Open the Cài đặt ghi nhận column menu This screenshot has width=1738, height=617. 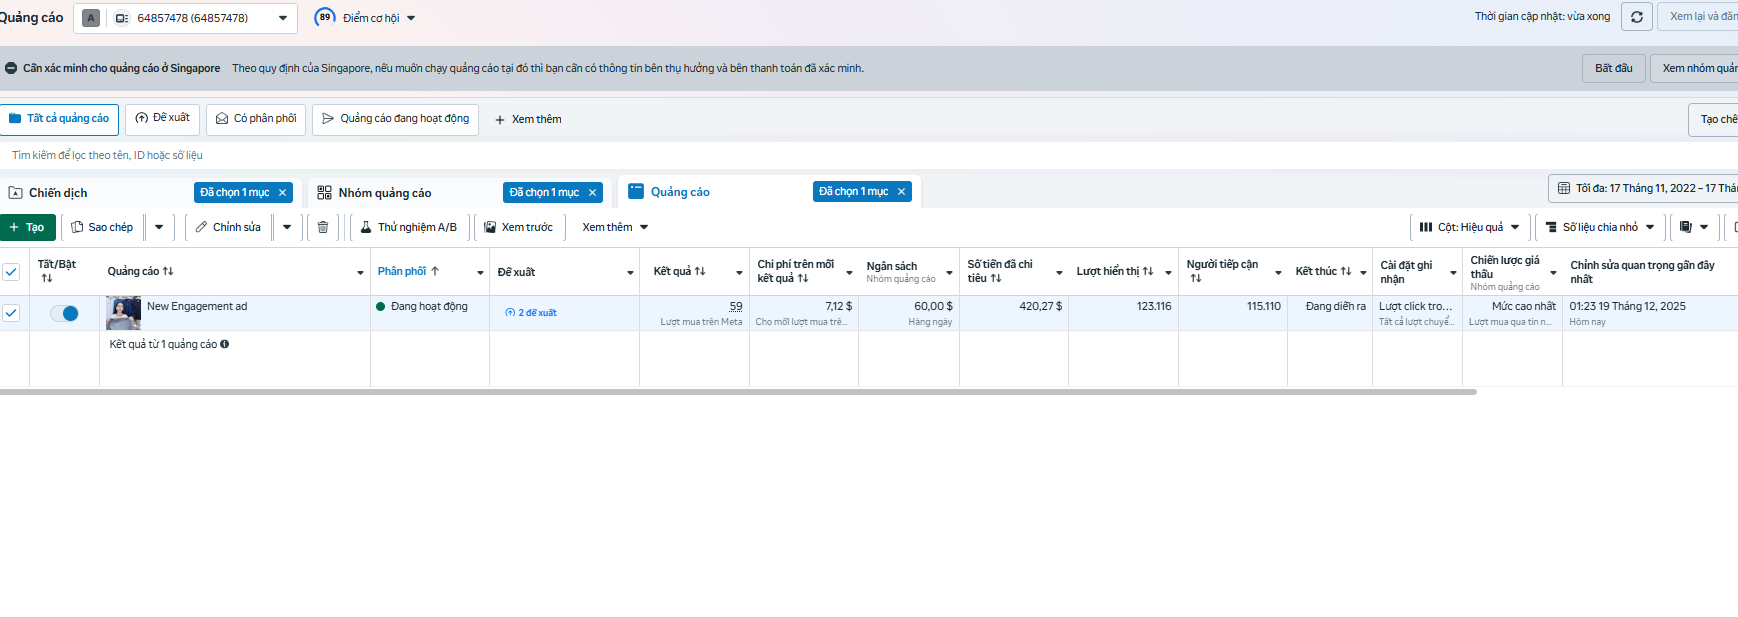1454,272
